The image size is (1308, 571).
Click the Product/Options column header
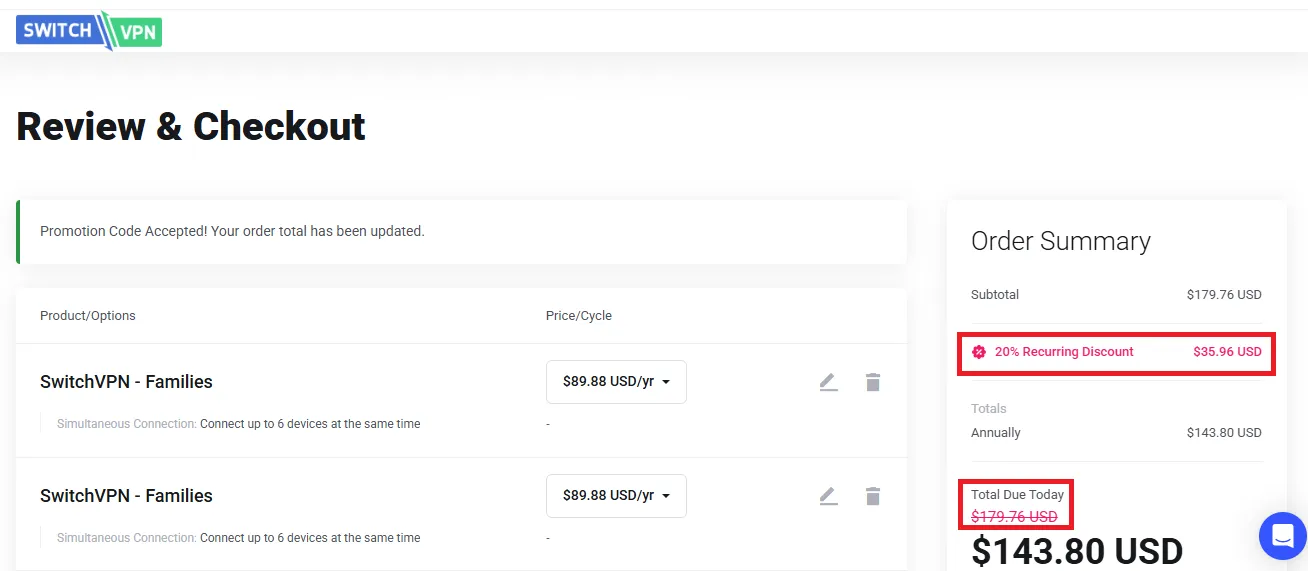coord(88,315)
